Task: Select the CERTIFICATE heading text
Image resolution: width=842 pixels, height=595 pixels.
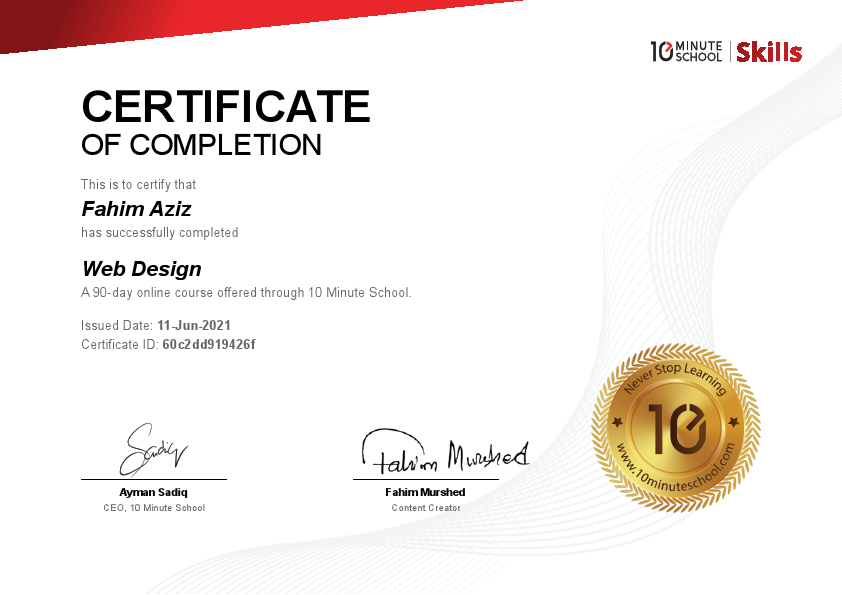Action: coord(226,106)
